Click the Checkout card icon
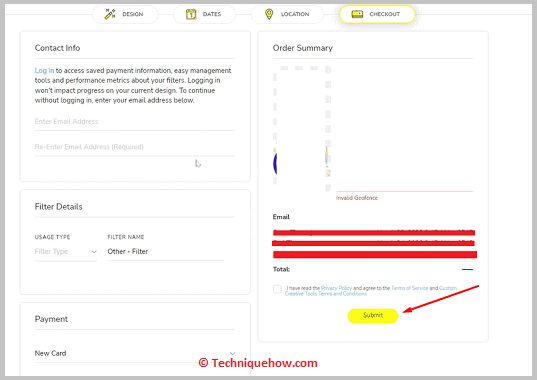 357,14
